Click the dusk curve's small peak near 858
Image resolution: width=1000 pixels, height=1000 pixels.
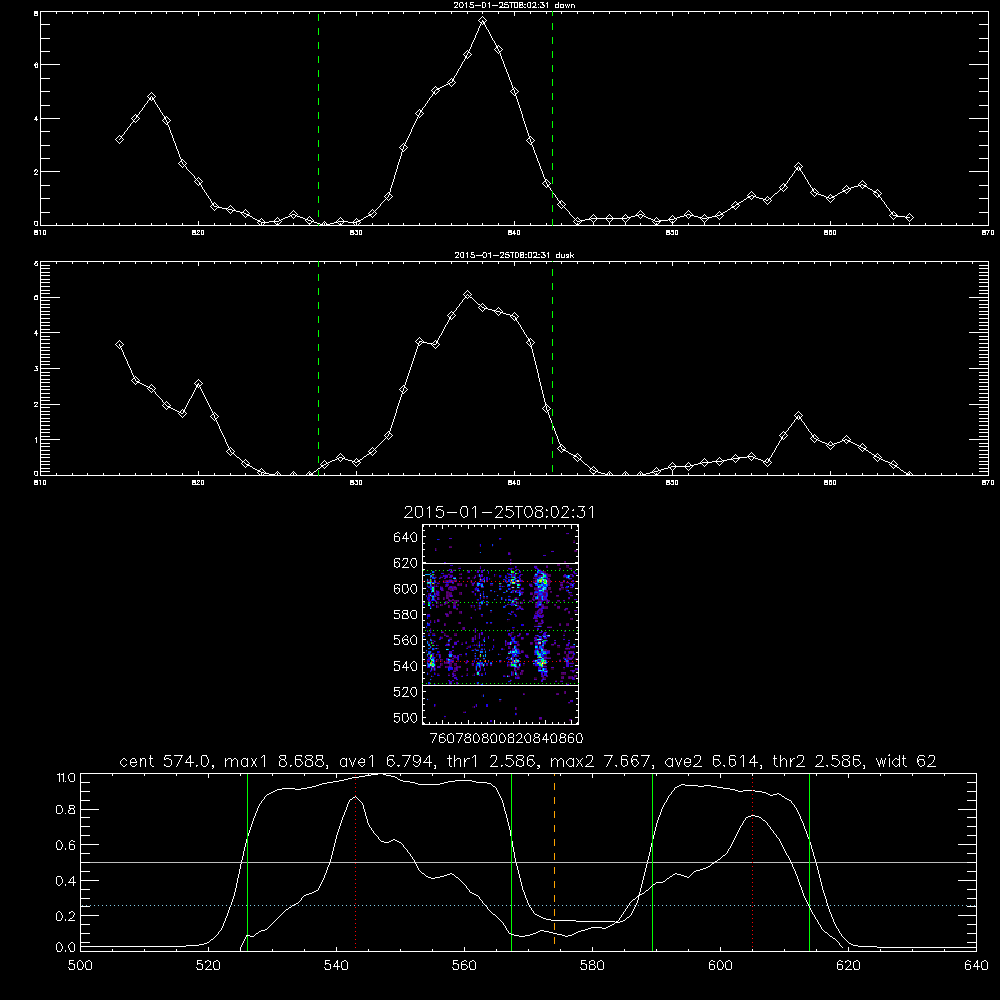[x=798, y=416]
